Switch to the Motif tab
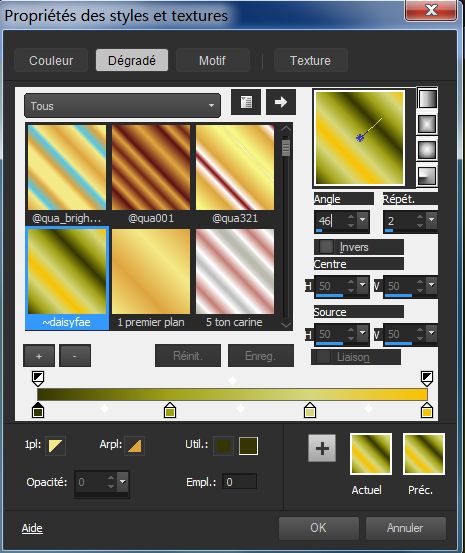 (212, 60)
